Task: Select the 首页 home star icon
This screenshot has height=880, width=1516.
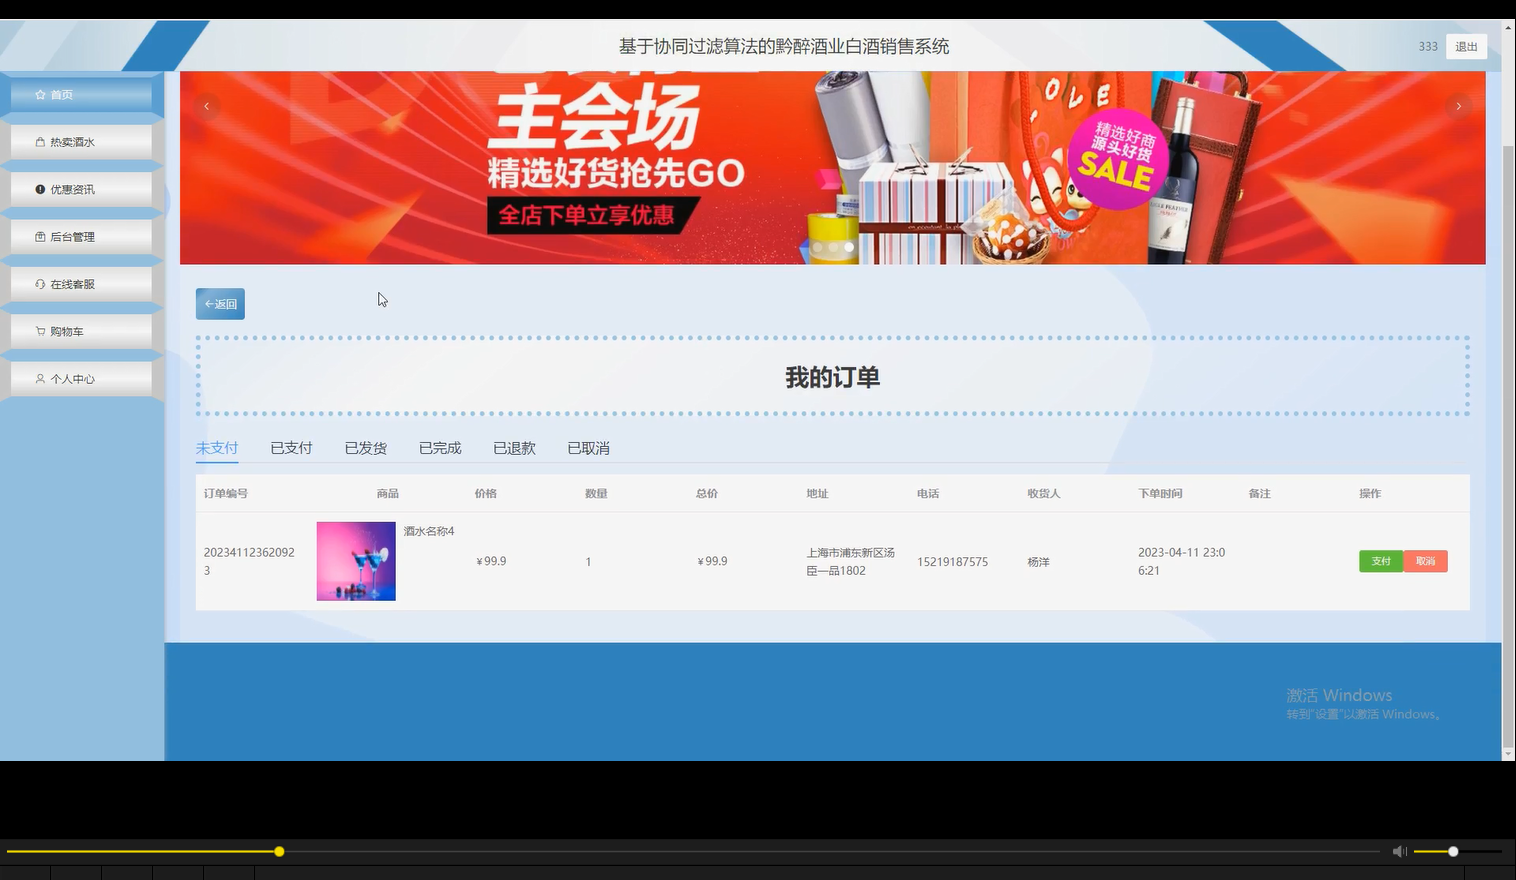Action: click(x=39, y=94)
